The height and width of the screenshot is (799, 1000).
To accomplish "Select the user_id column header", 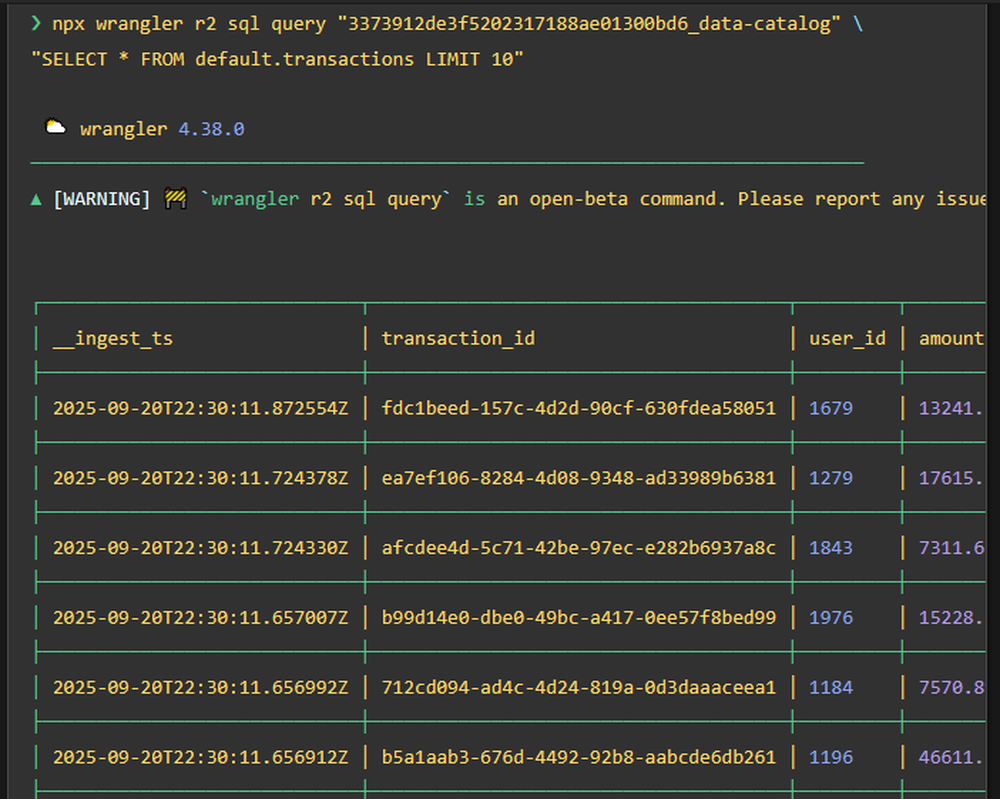I will coord(847,338).
